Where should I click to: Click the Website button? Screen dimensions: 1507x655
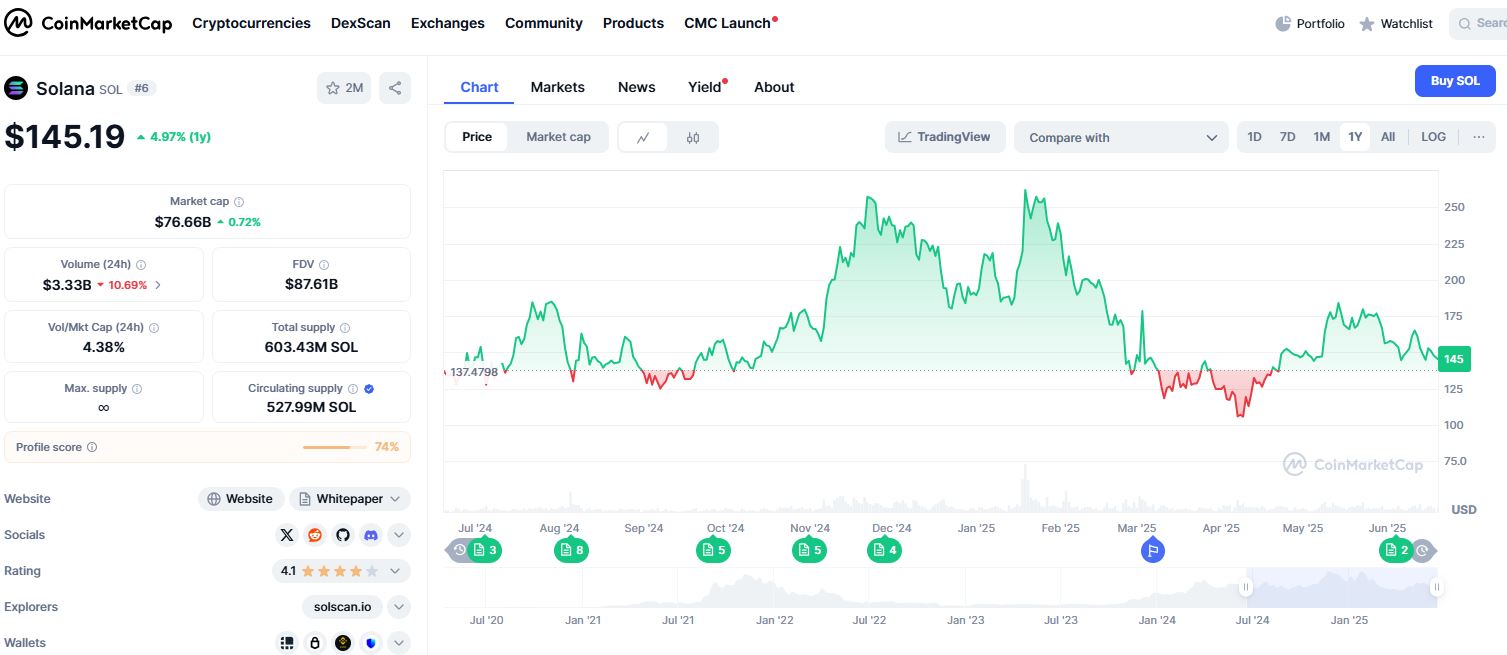pyautogui.click(x=241, y=499)
